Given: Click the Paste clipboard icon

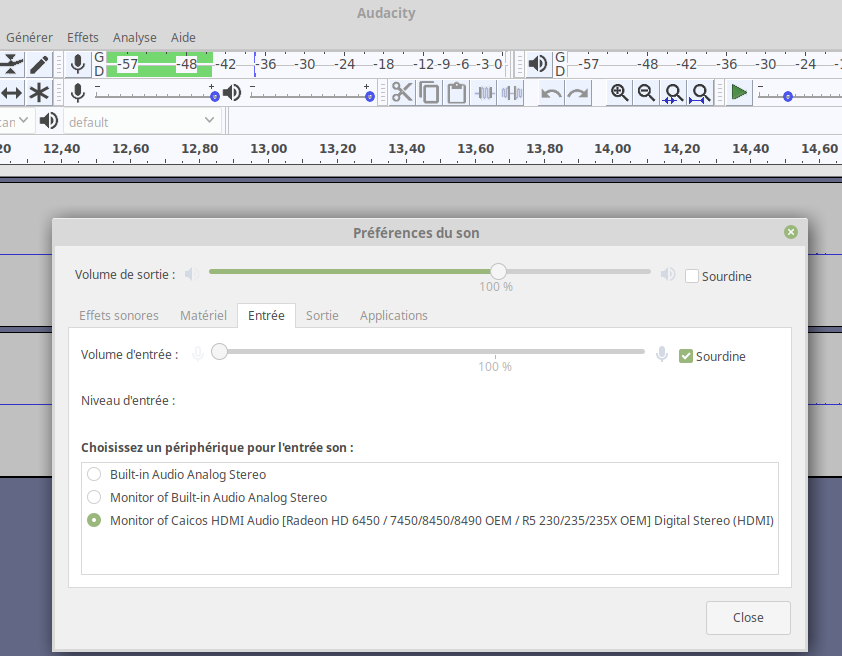Looking at the screenshot, I should (x=456, y=93).
